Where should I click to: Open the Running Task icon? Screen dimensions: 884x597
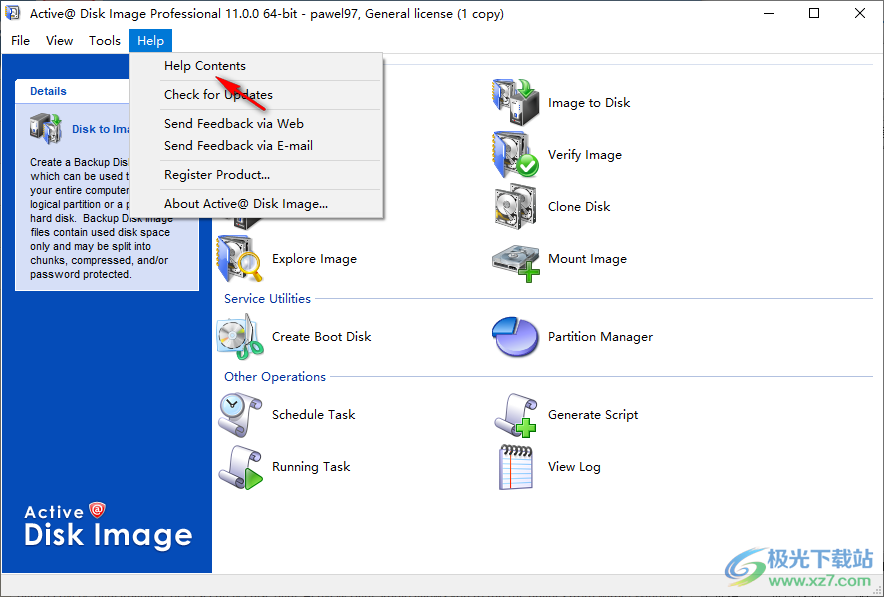(240, 467)
